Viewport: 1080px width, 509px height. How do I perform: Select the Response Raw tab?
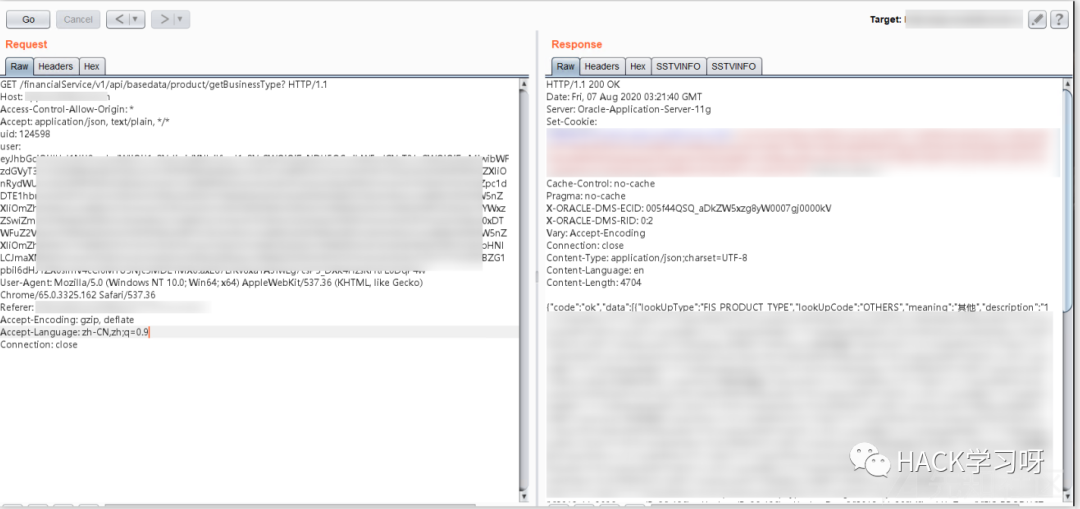[x=565, y=66]
